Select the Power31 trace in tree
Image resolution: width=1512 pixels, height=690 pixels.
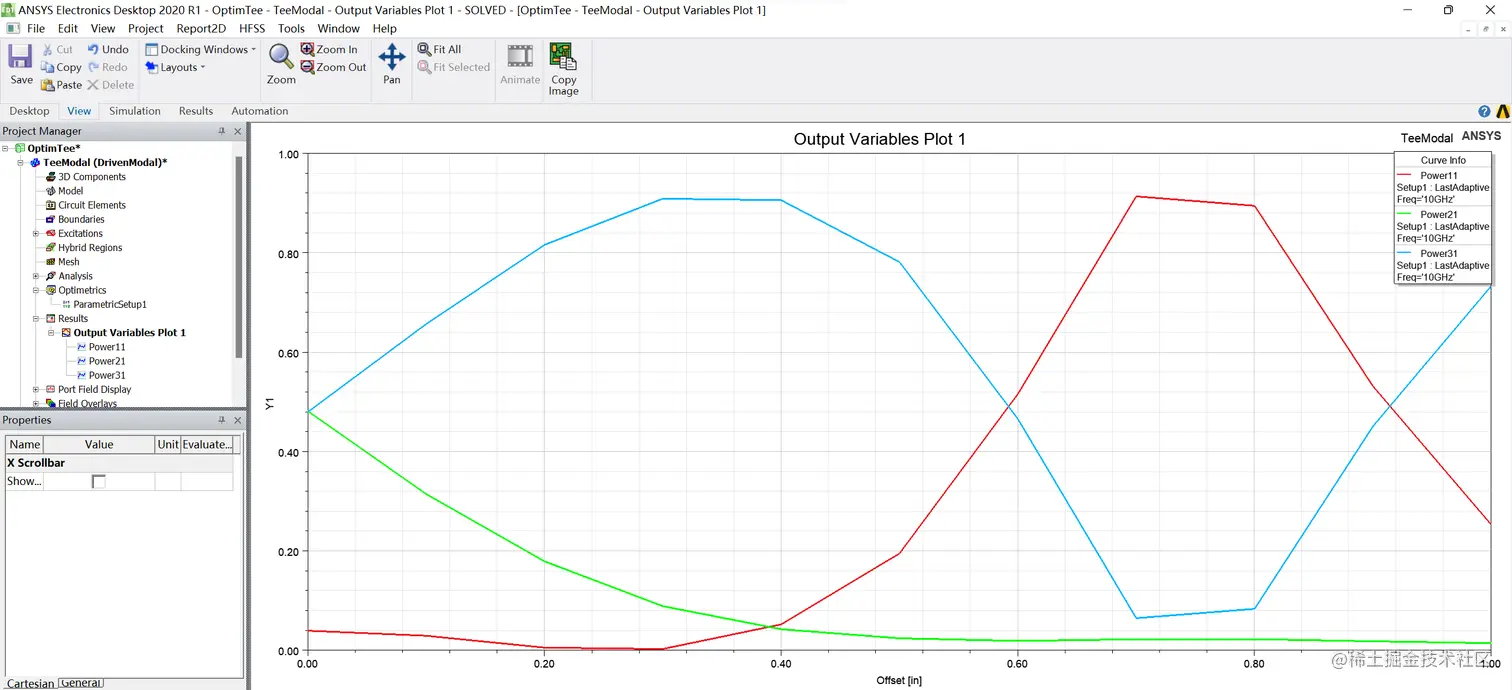[x=107, y=375]
